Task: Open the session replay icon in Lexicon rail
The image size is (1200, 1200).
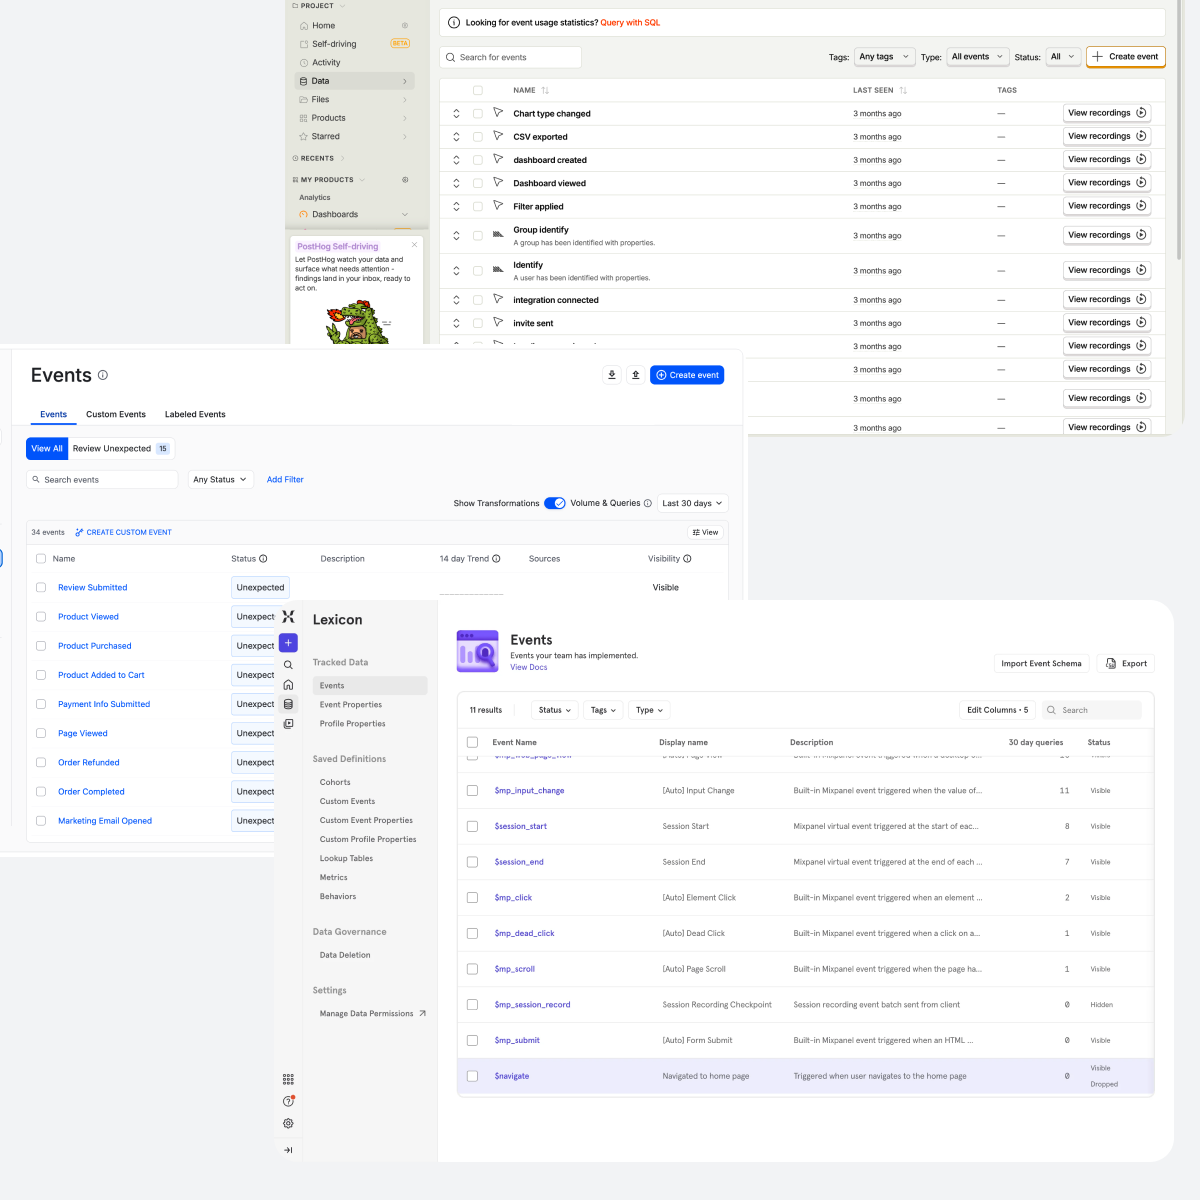Action: (288, 724)
